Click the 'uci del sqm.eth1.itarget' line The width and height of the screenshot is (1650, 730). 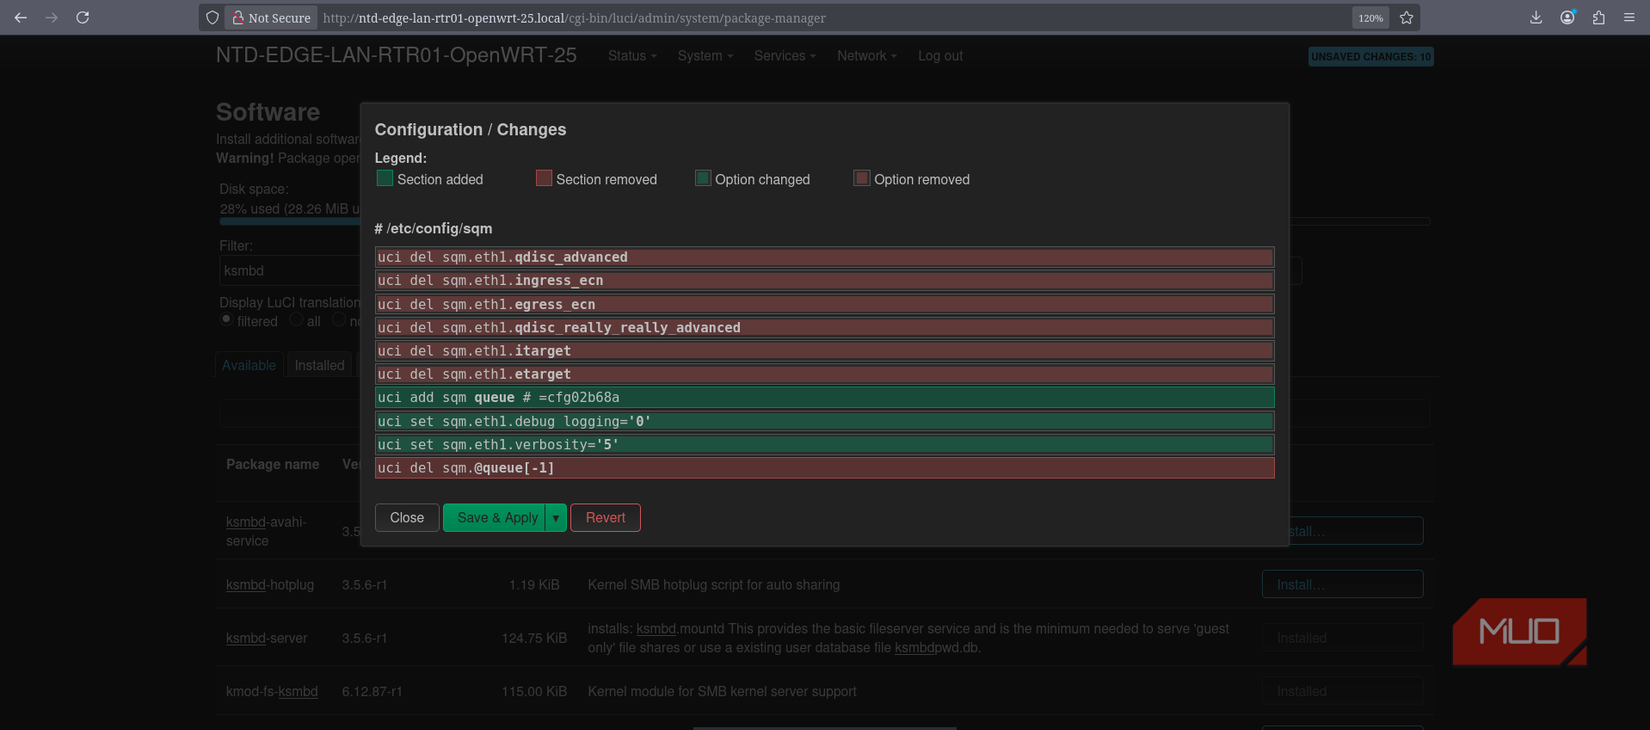(x=825, y=351)
